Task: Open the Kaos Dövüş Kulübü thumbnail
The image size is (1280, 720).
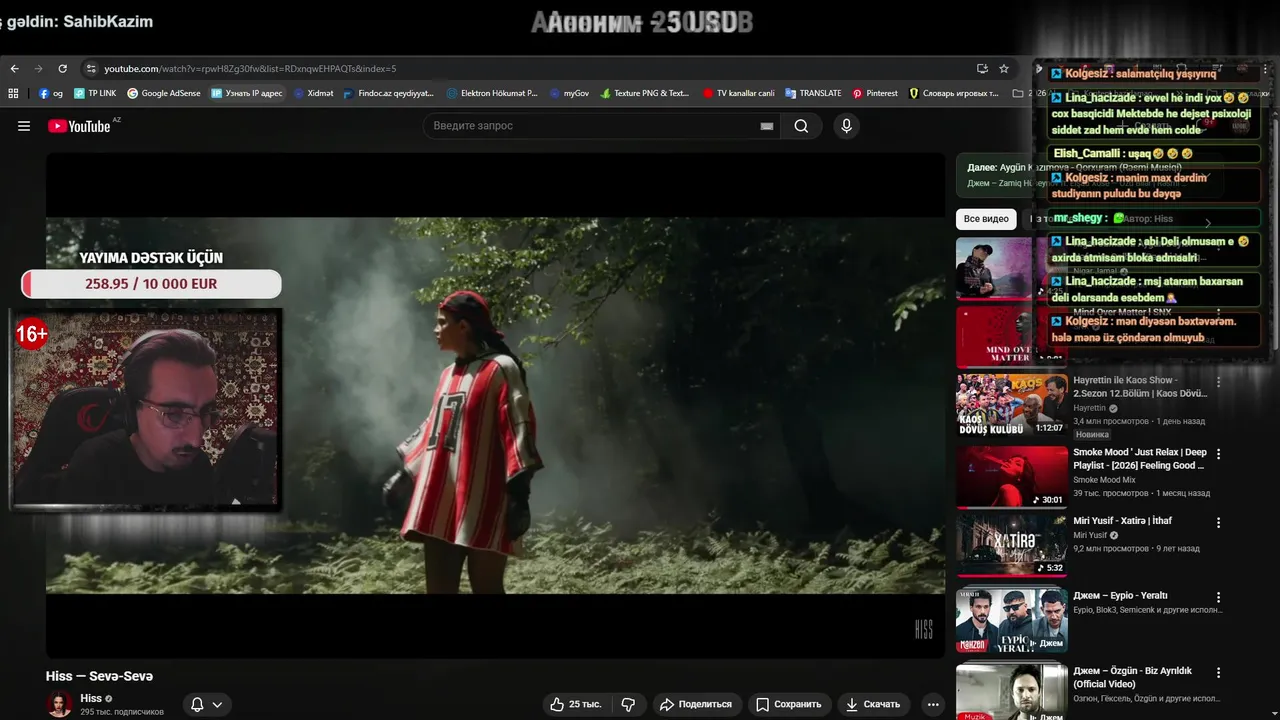Action: point(1011,405)
